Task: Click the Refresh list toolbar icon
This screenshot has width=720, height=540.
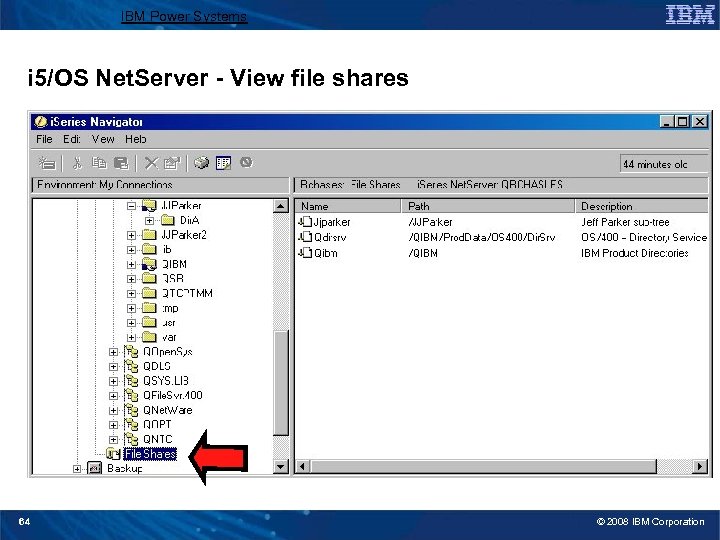Action: (224, 163)
